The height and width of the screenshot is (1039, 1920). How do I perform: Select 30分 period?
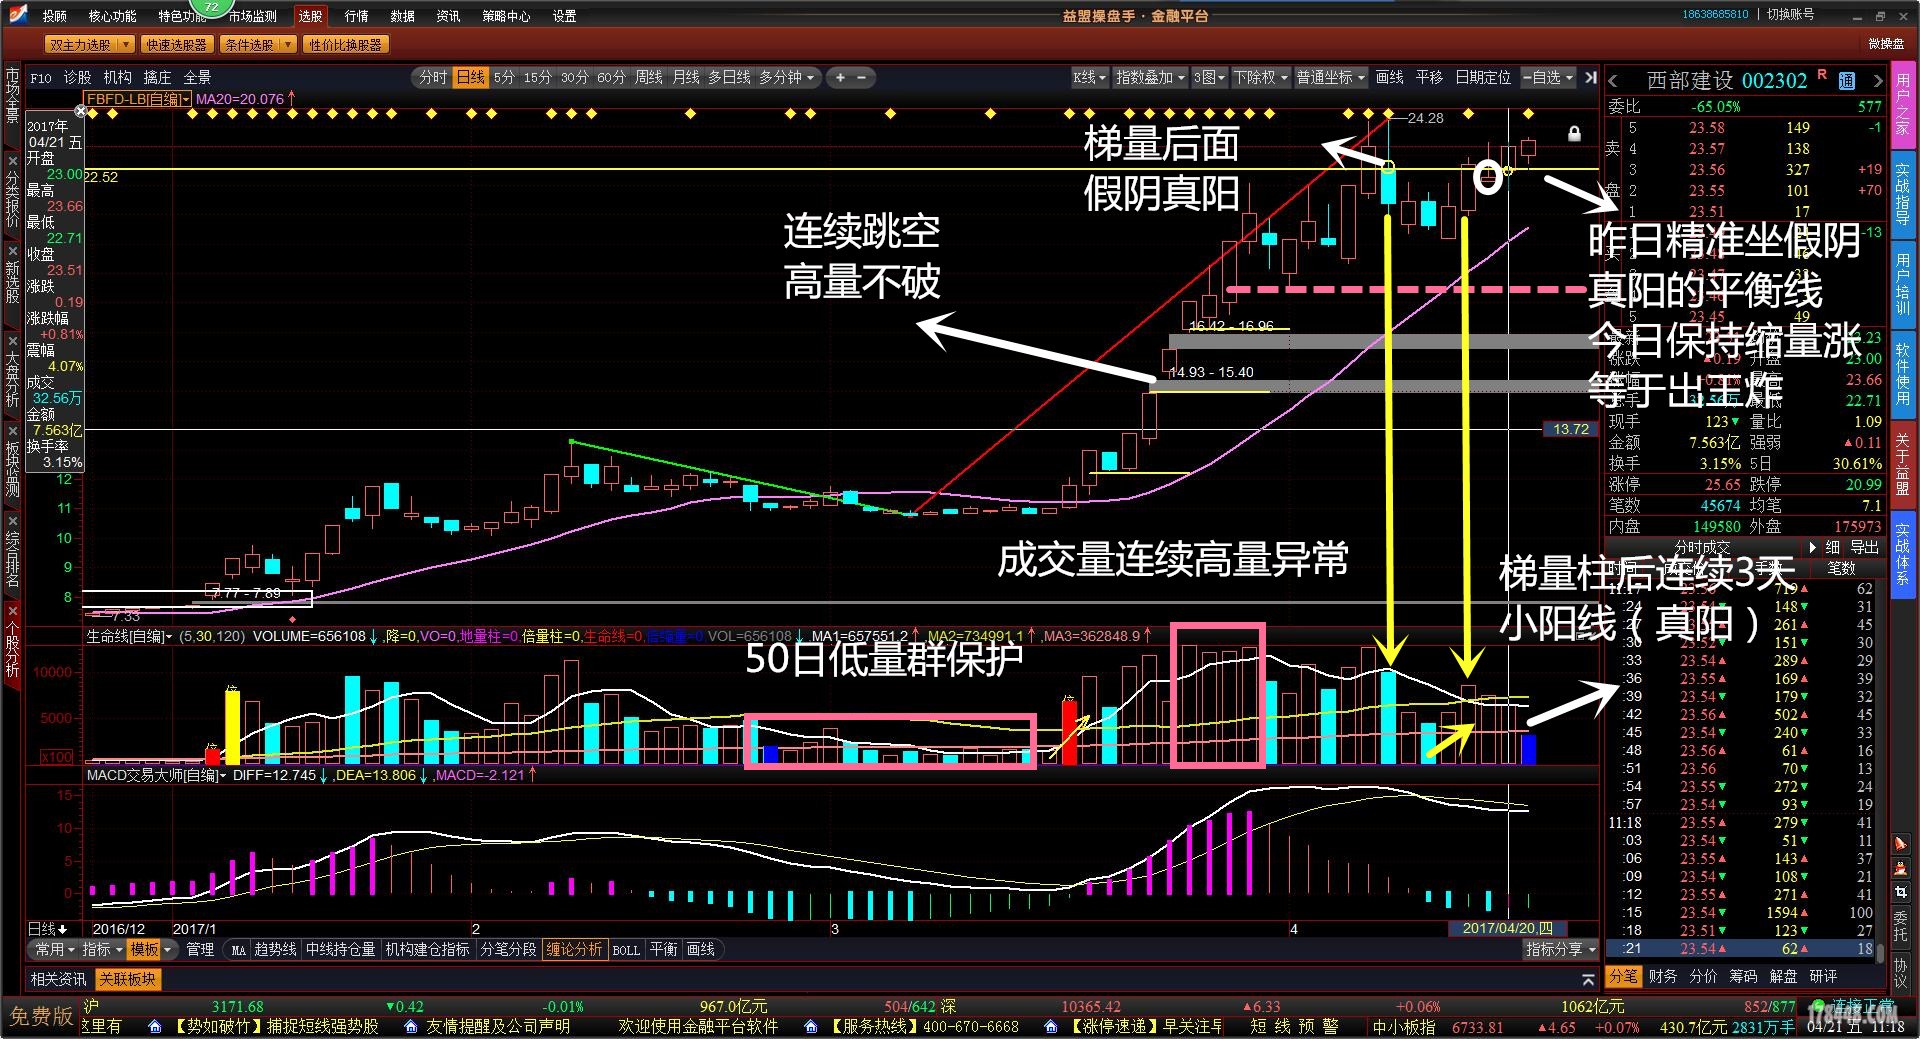coord(574,77)
